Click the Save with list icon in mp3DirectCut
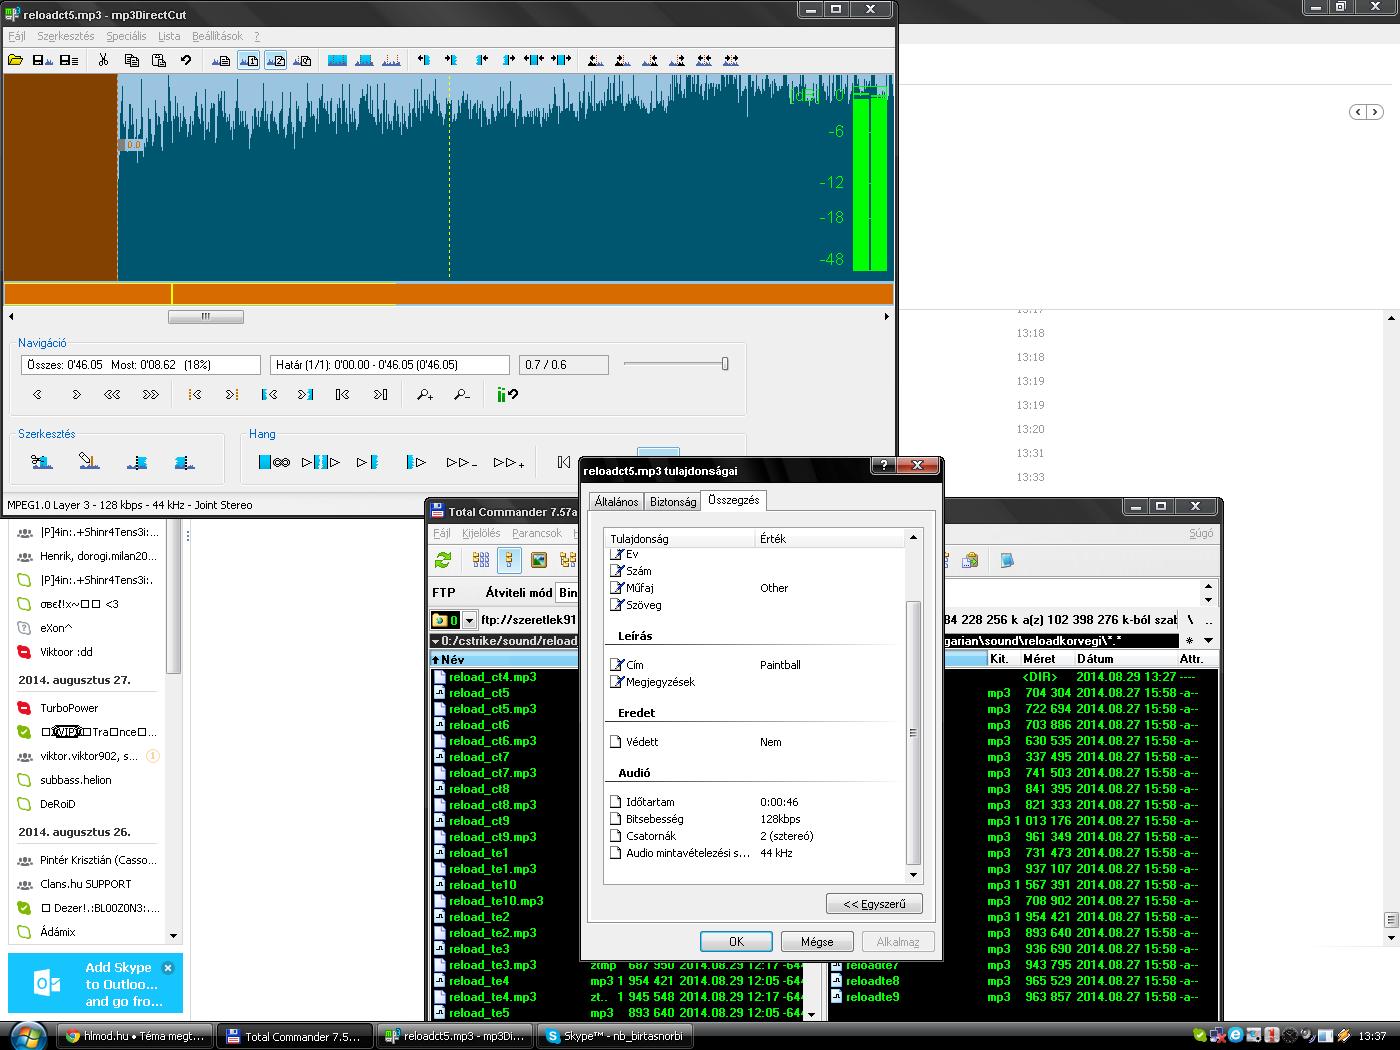Image resolution: width=1400 pixels, height=1050 pixels. coord(69,60)
